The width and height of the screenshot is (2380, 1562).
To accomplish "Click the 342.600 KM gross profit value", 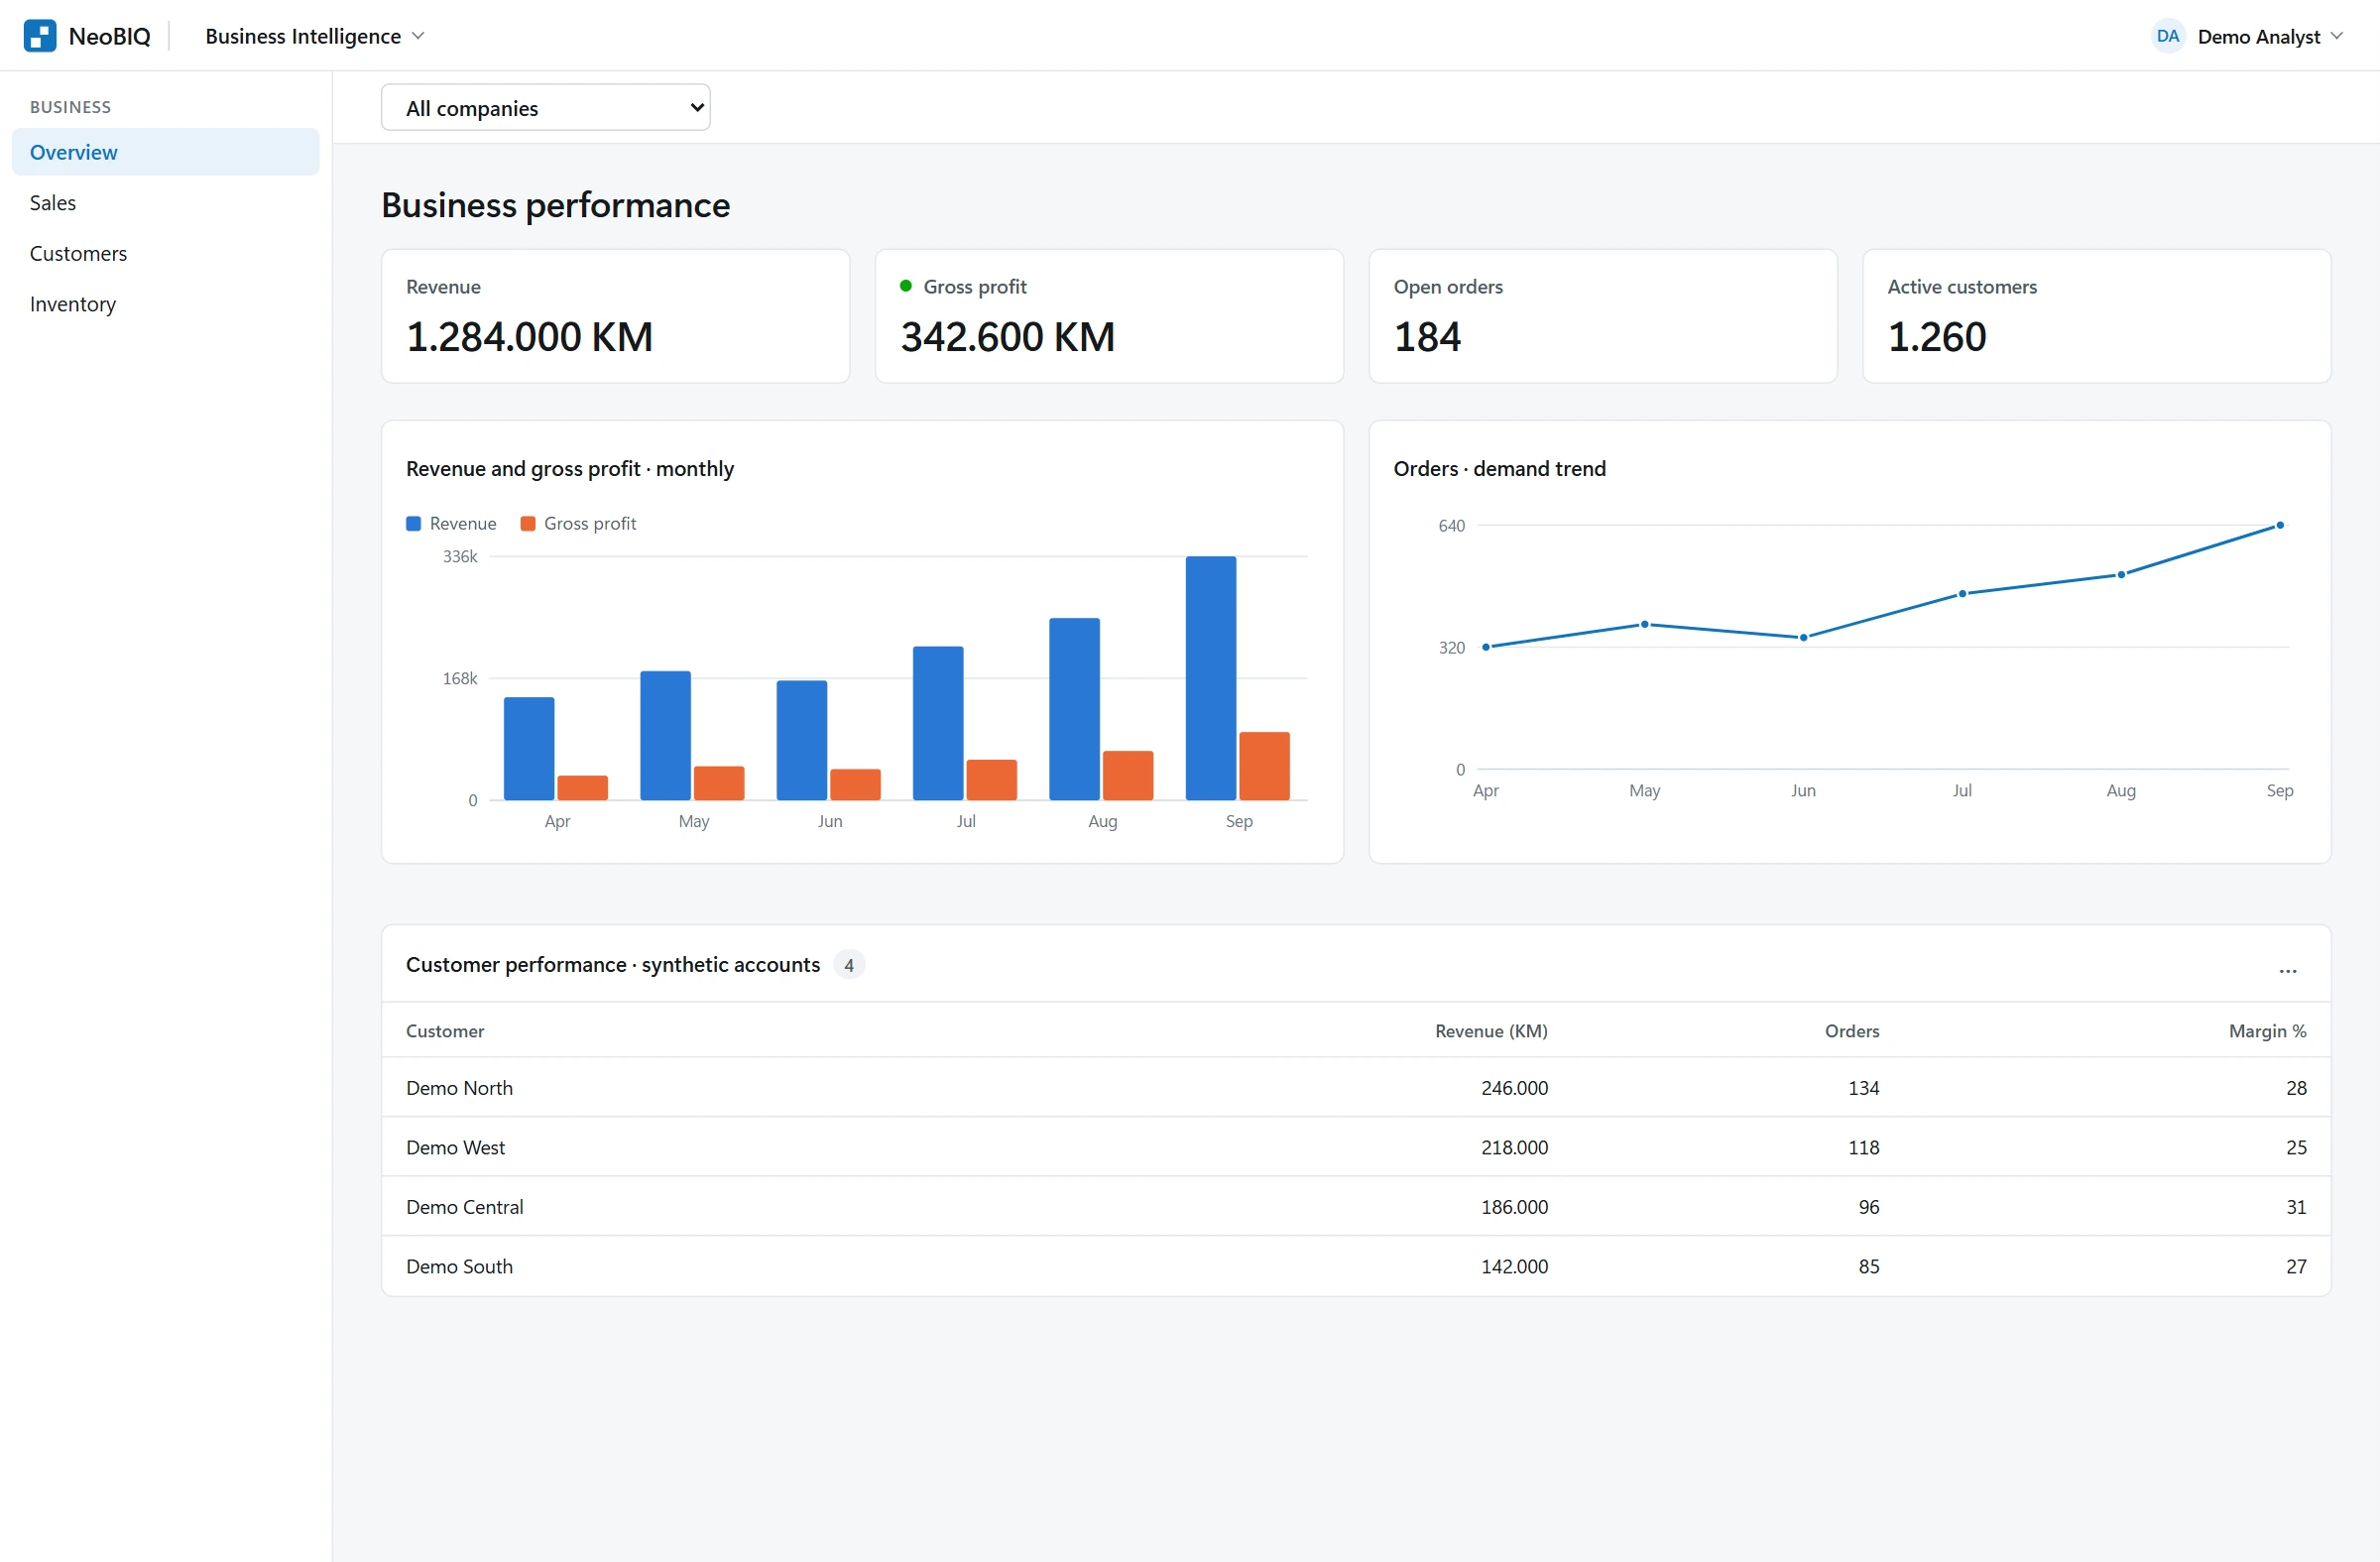I will [1007, 337].
